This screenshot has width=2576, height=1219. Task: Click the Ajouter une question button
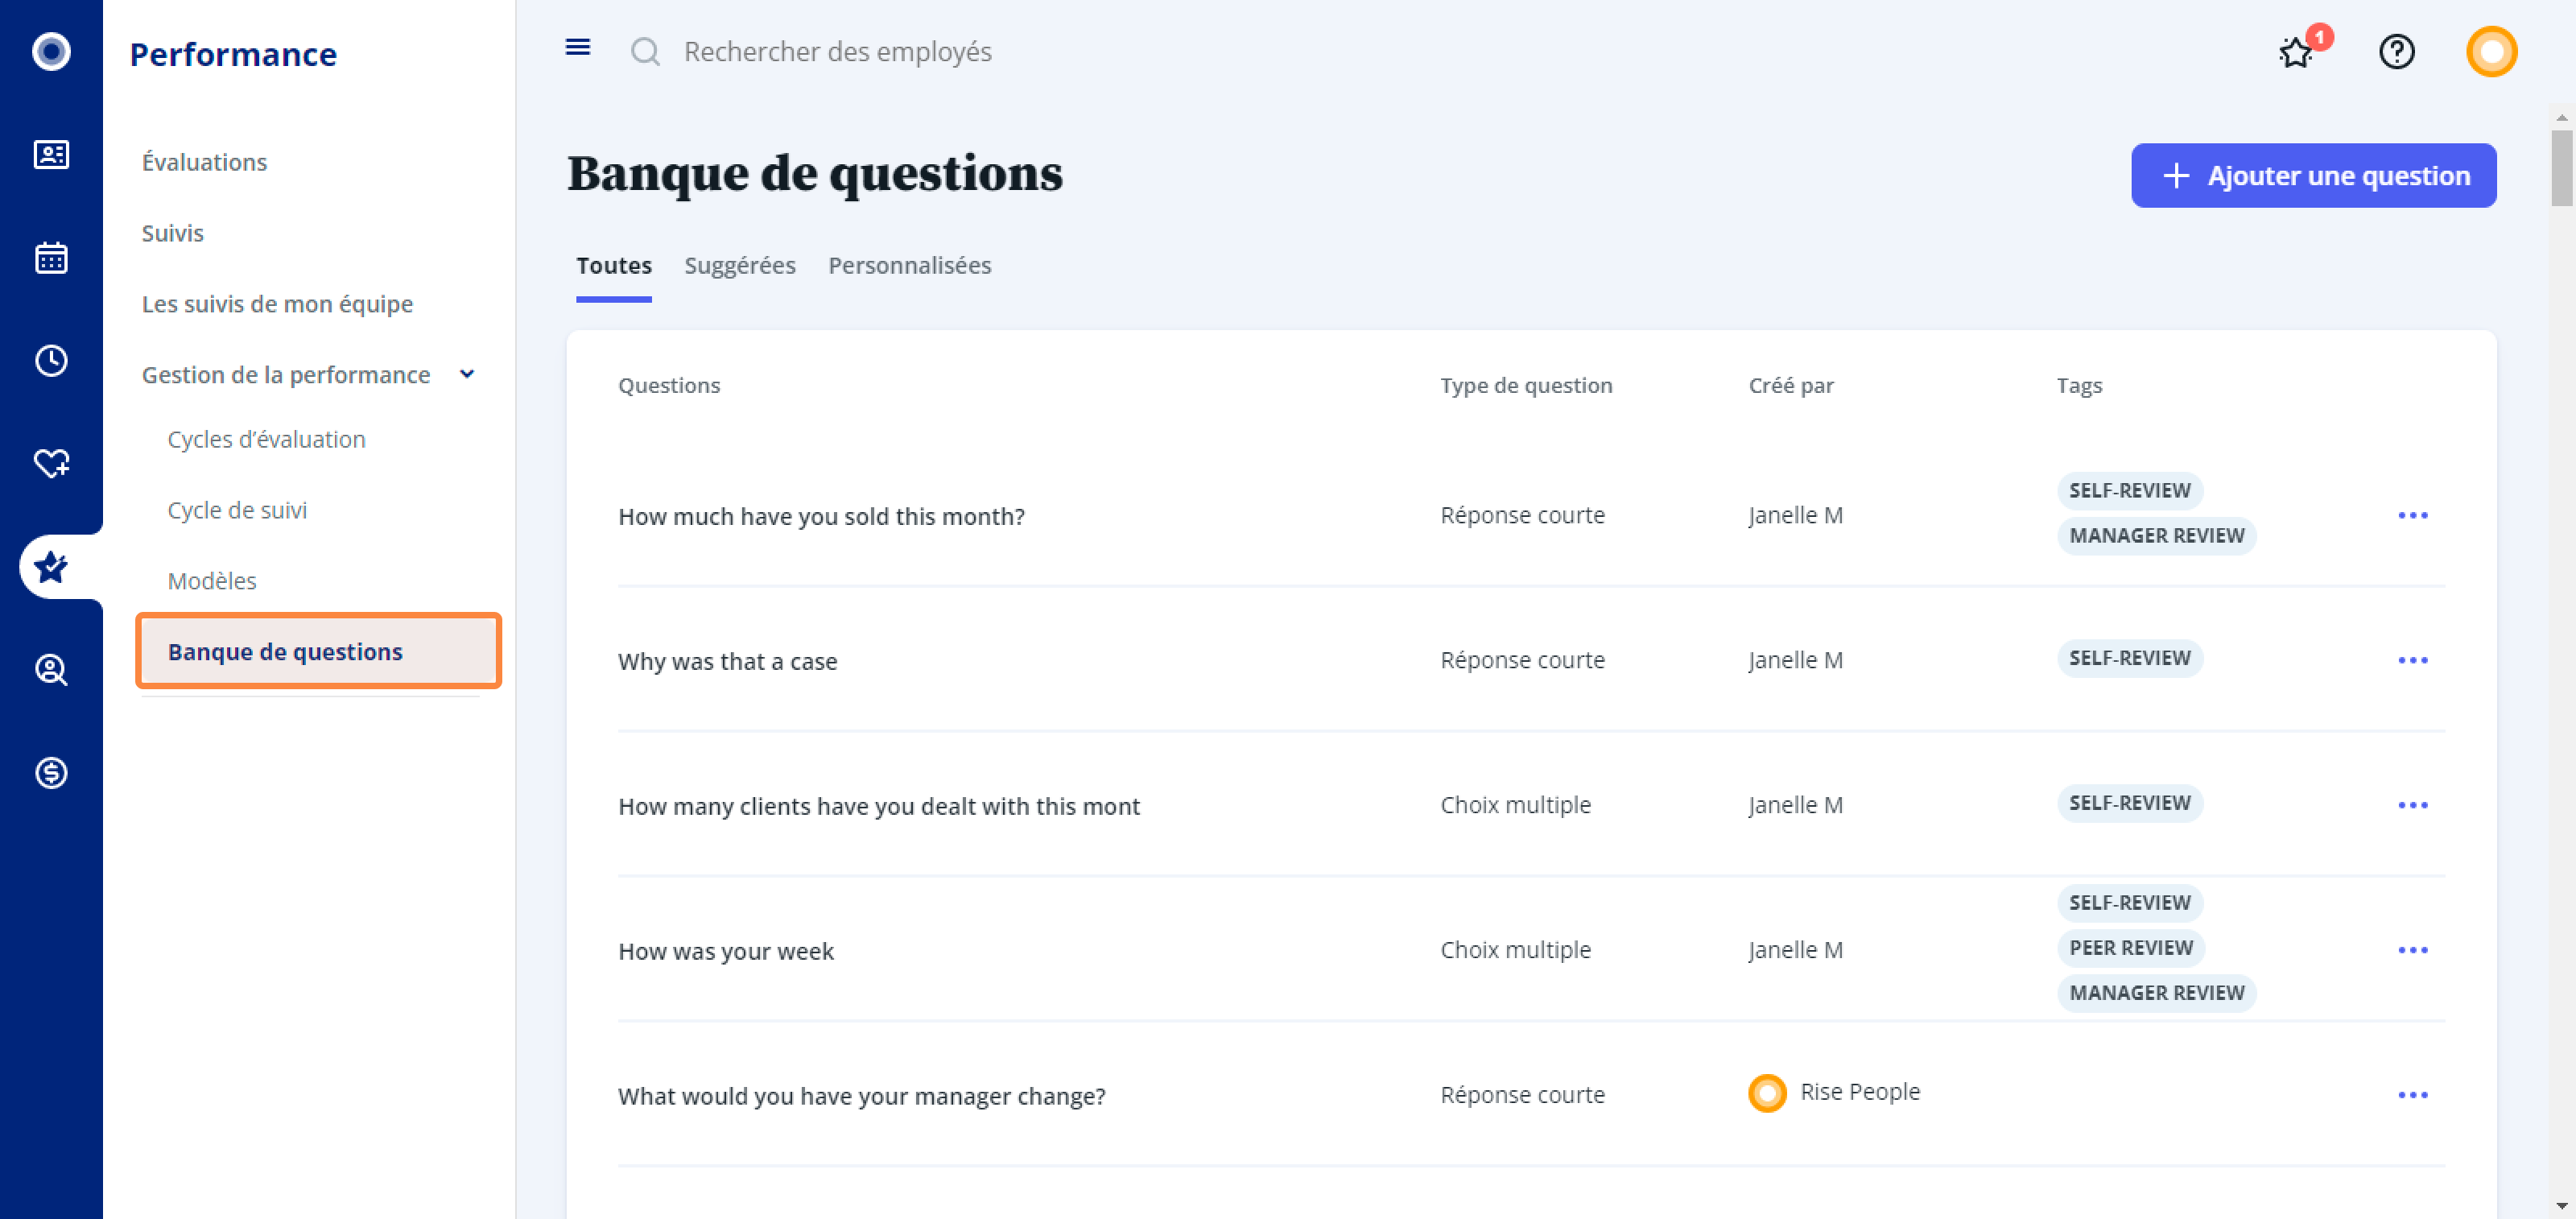pos(2313,175)
